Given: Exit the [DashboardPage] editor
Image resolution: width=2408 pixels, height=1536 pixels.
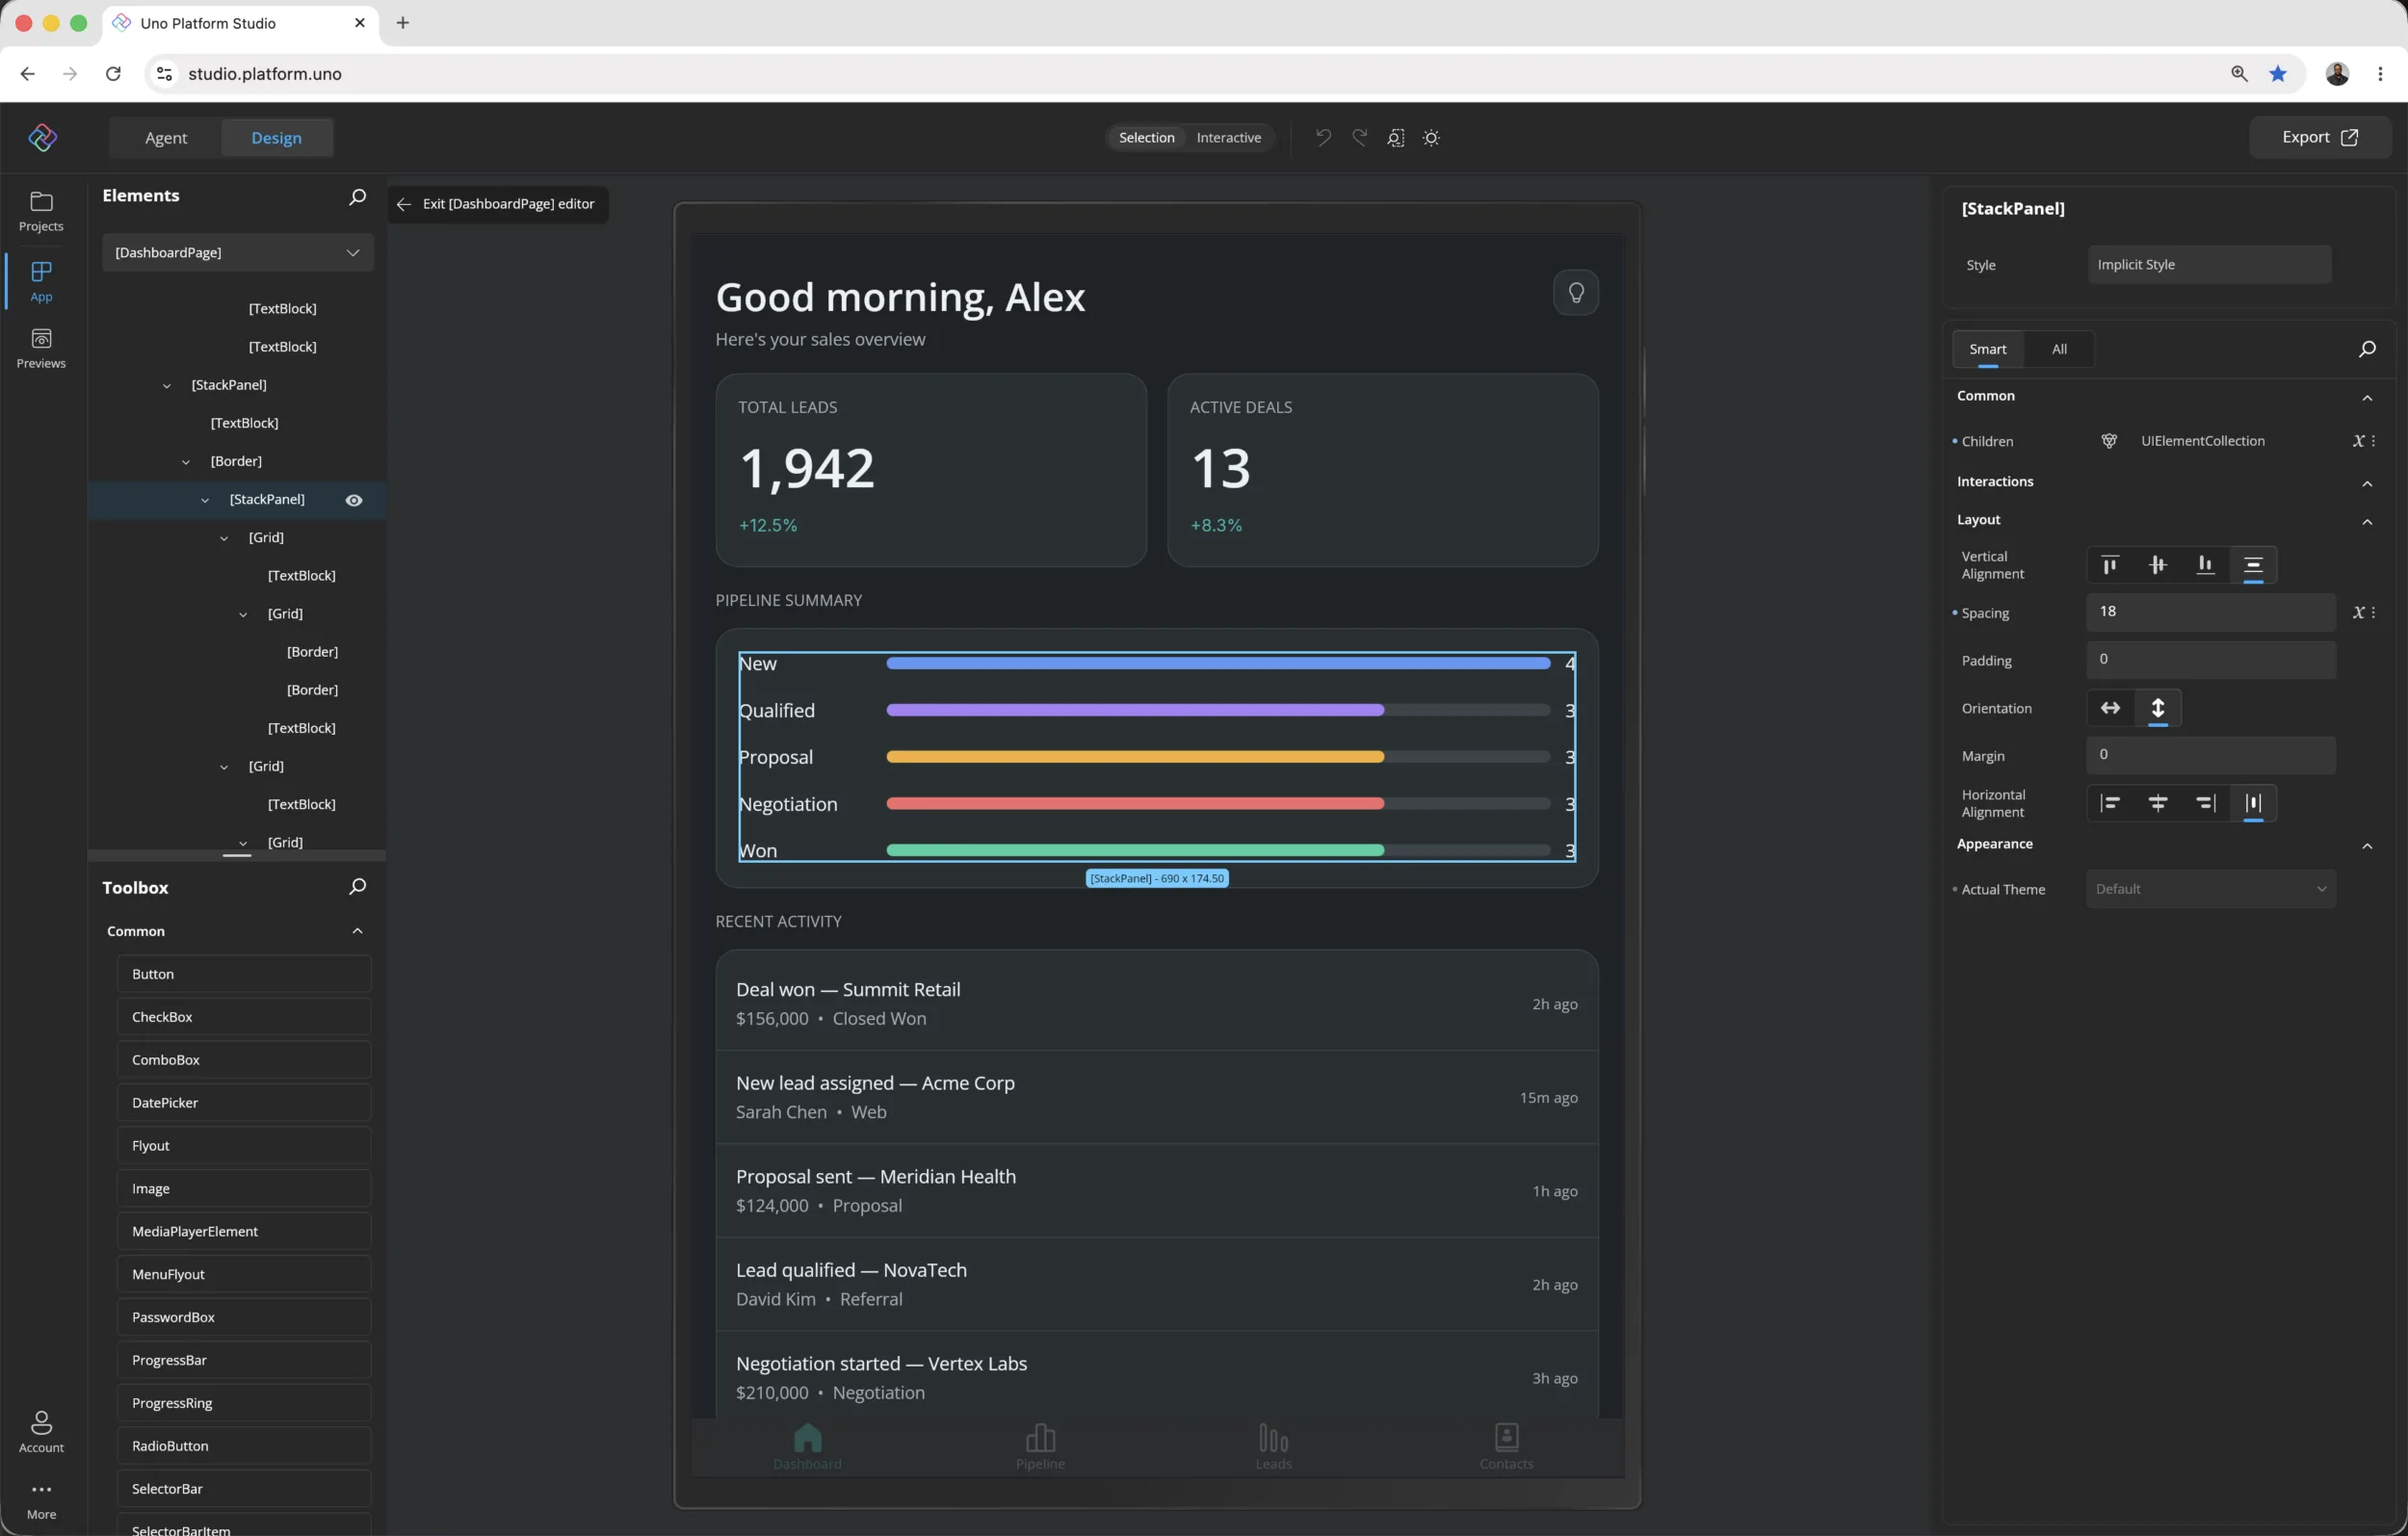Looking at the screenshot, I should (x=497, y=204).
